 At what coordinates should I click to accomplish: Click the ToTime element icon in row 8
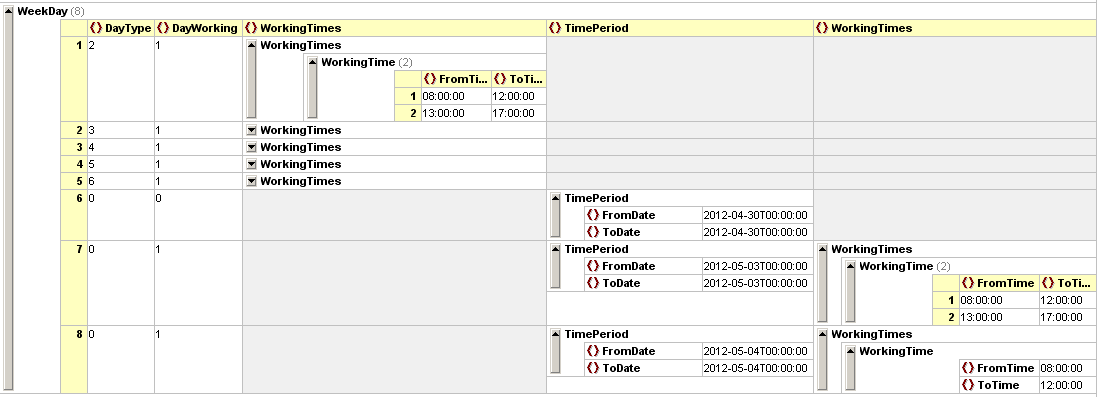tap(969, 385)
